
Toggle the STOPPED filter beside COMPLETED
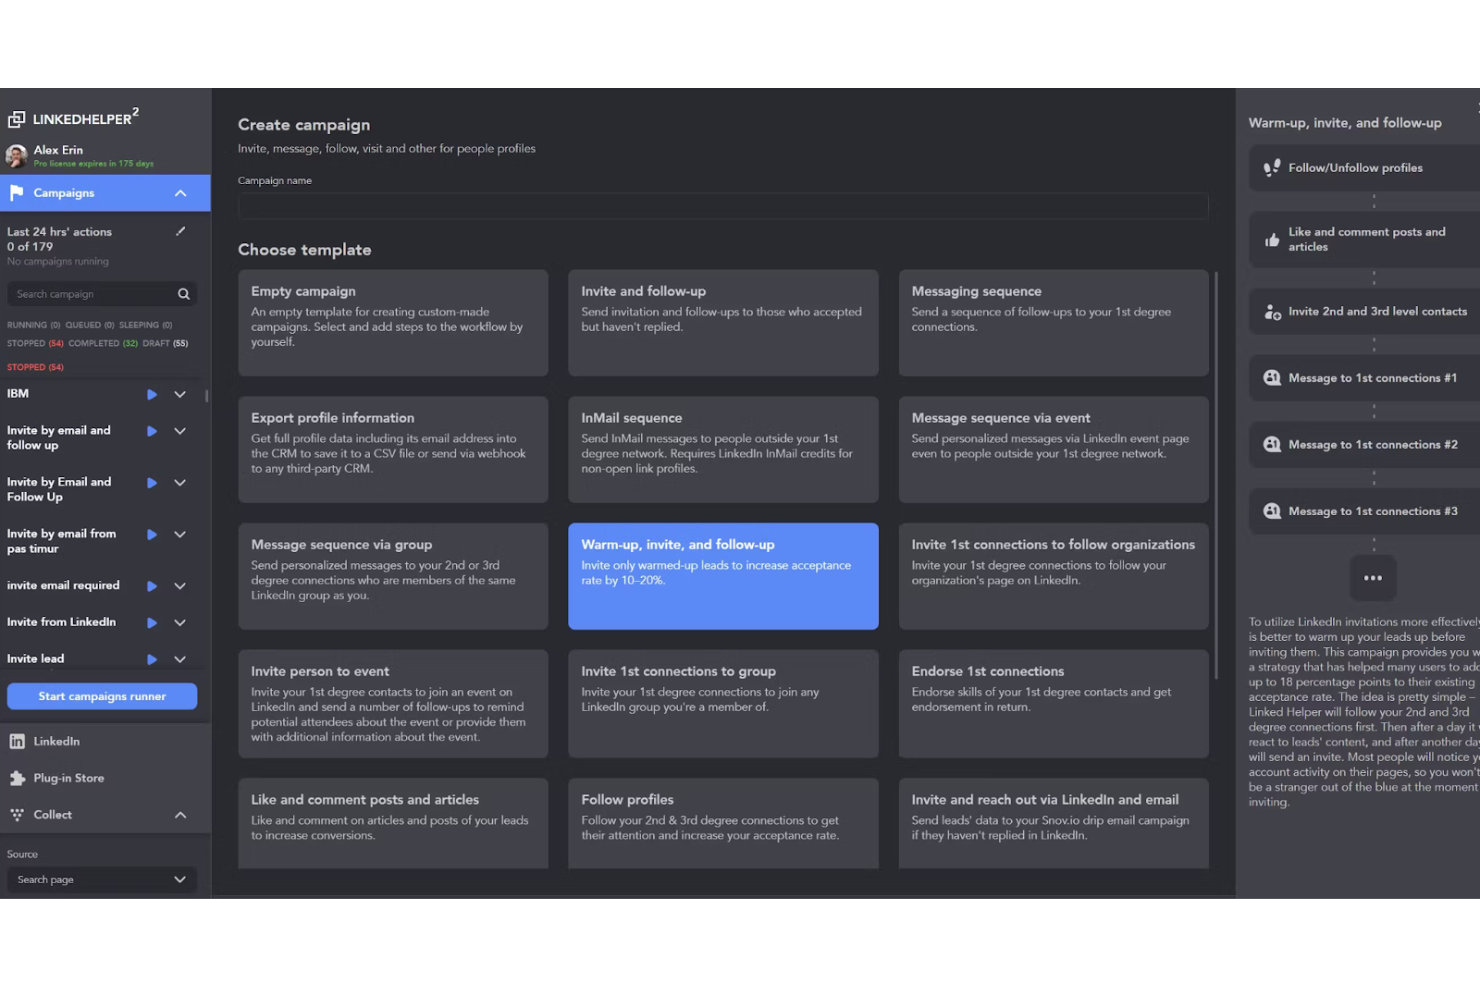35,343
